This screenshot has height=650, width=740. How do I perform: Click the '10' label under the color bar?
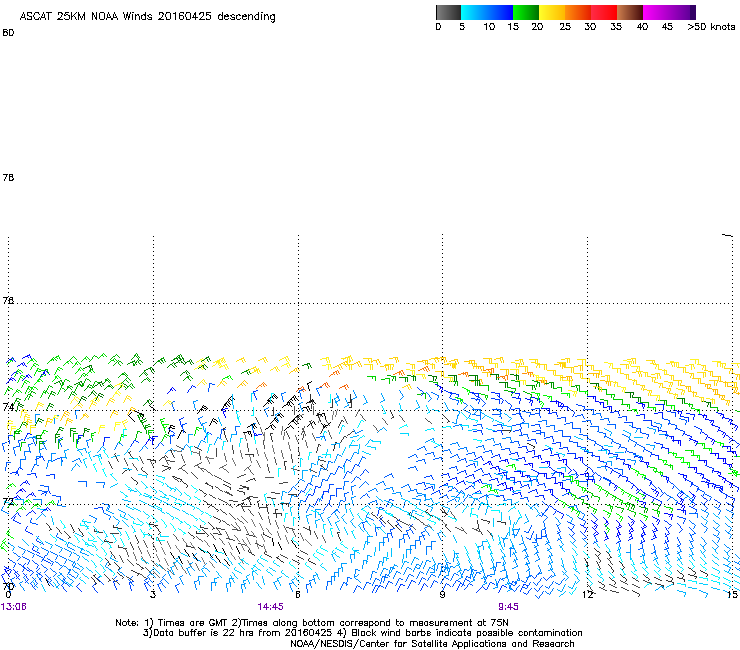click(489, 27)
